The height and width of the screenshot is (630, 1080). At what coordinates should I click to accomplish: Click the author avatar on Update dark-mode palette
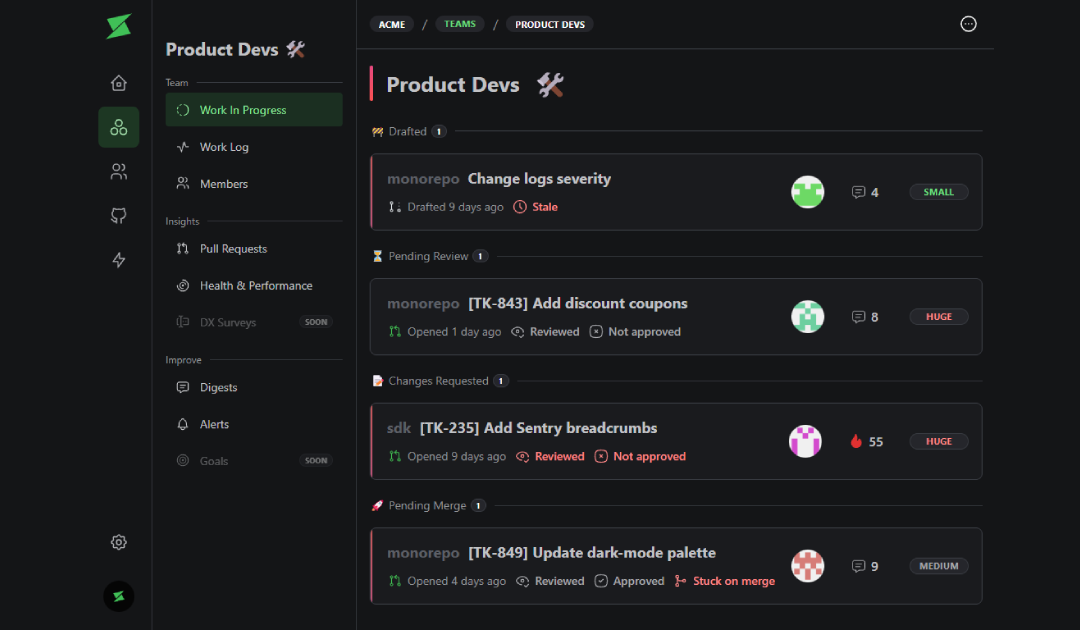pos(807,566)
